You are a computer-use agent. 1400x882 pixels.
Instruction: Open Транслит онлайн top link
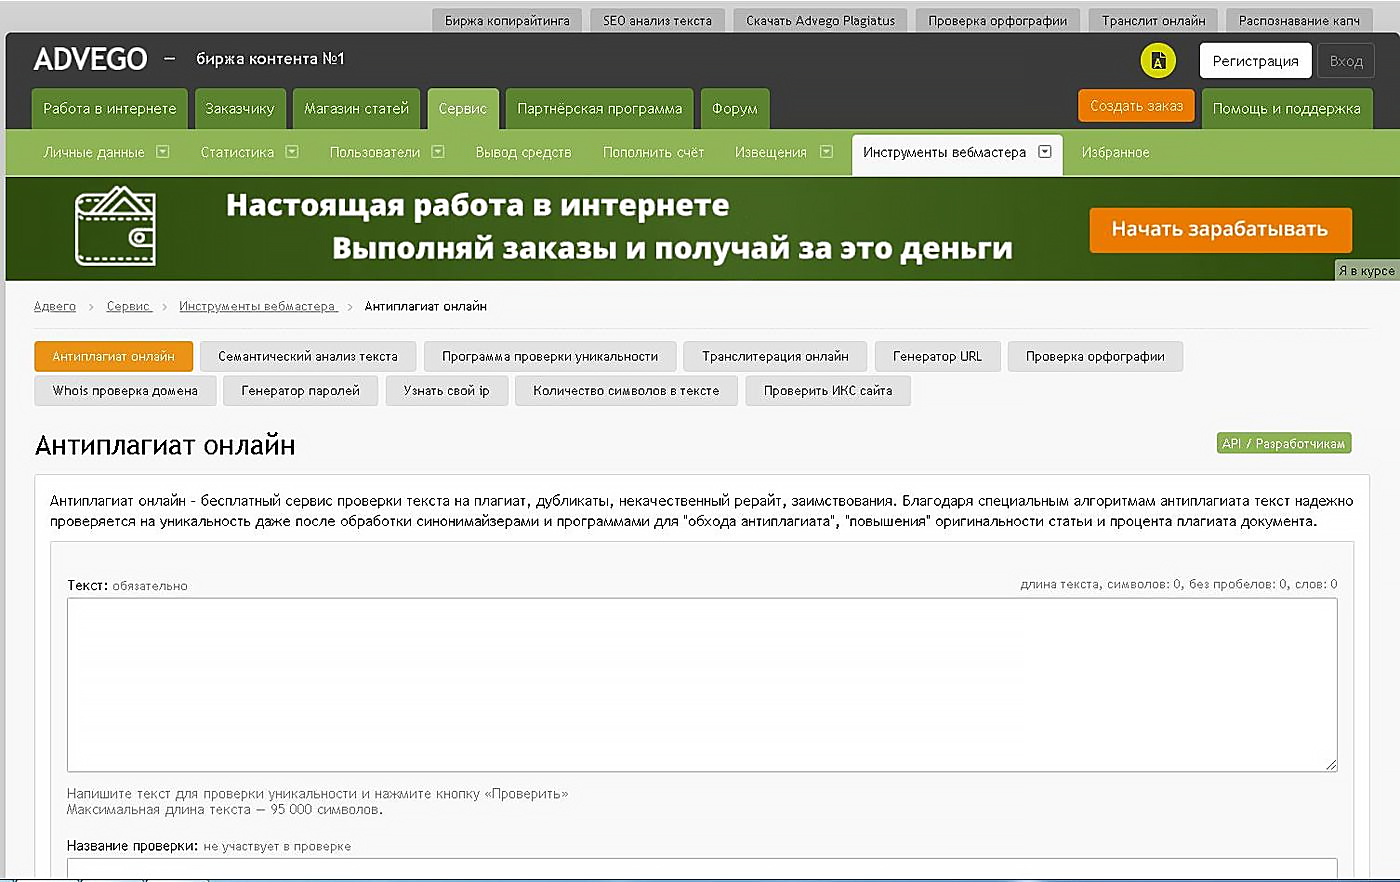[1153, 20]
